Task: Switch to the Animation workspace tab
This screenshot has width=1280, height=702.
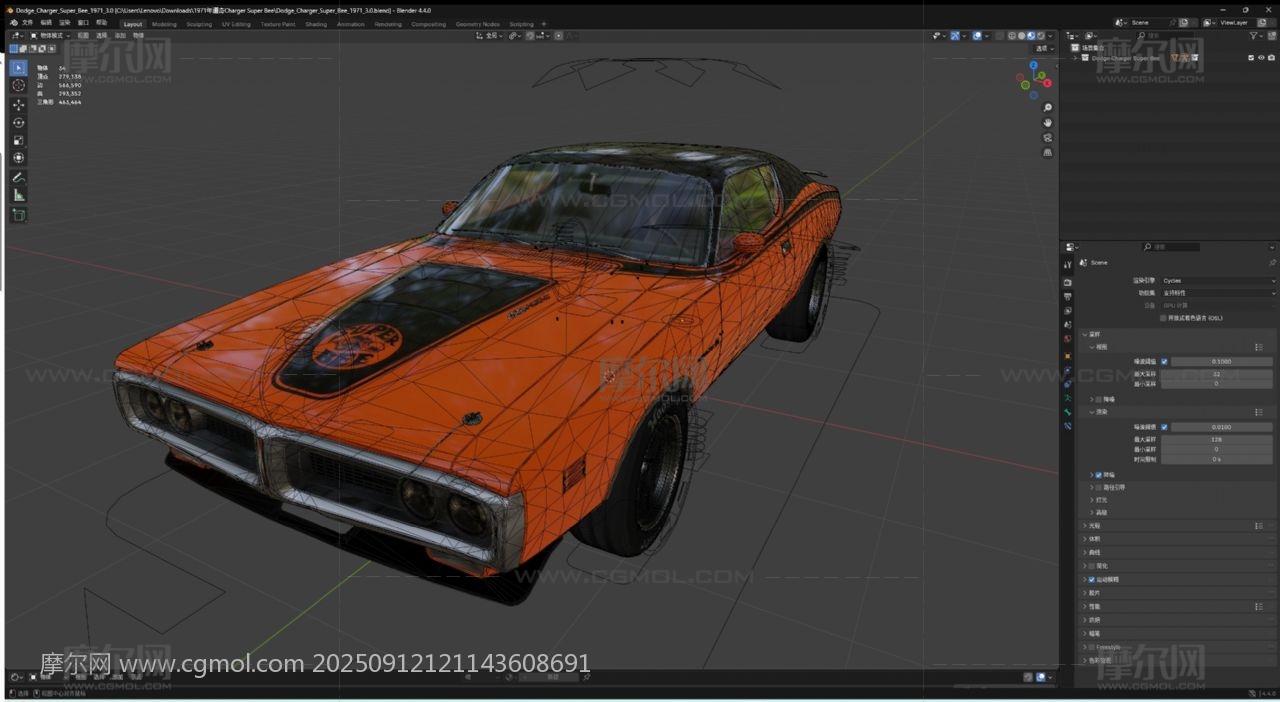Action: (351, 24)
